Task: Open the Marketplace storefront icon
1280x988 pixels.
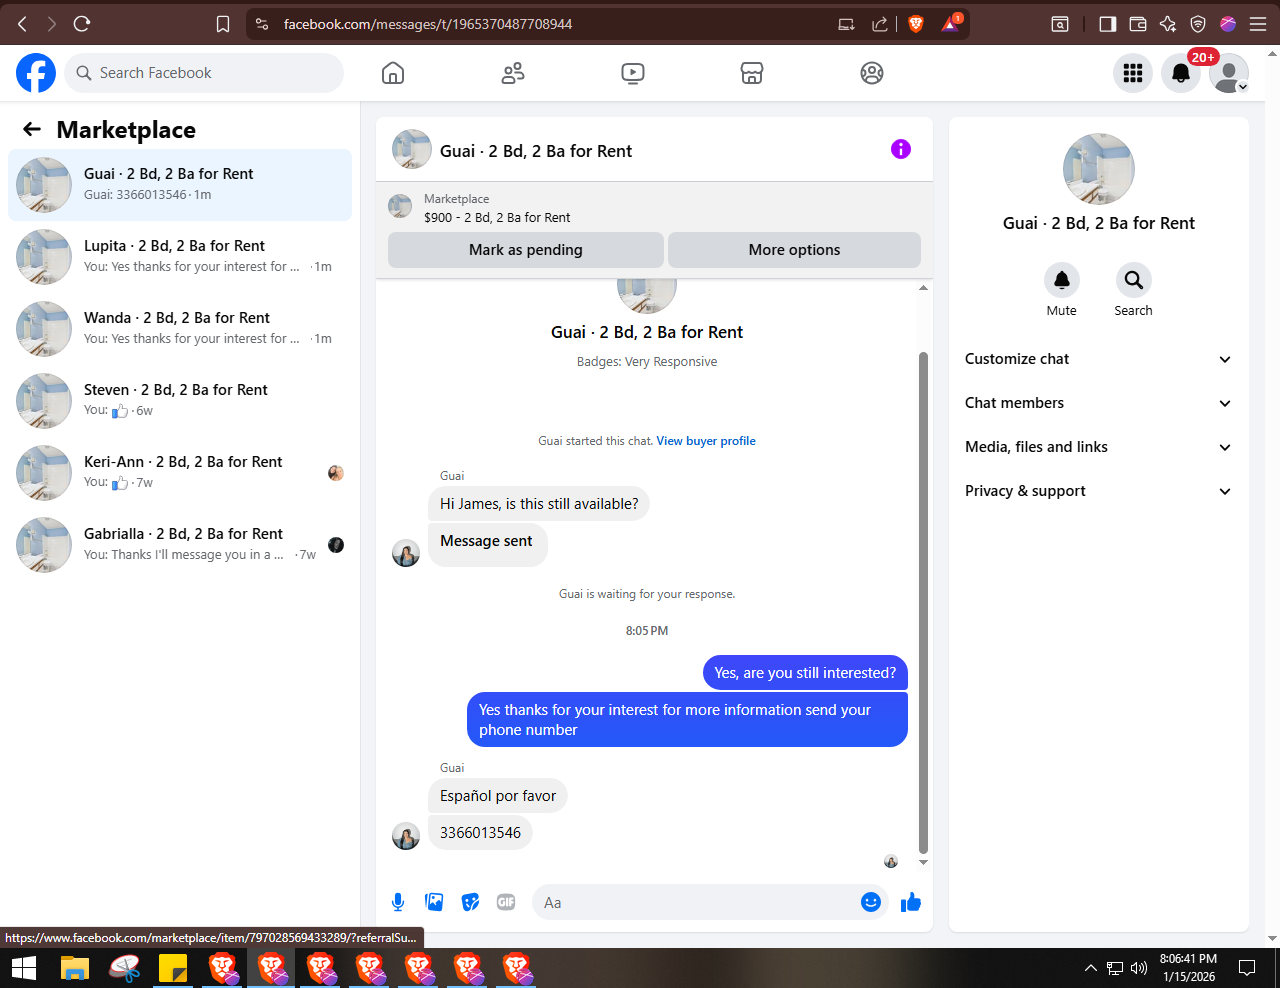Action: [752, 73]
